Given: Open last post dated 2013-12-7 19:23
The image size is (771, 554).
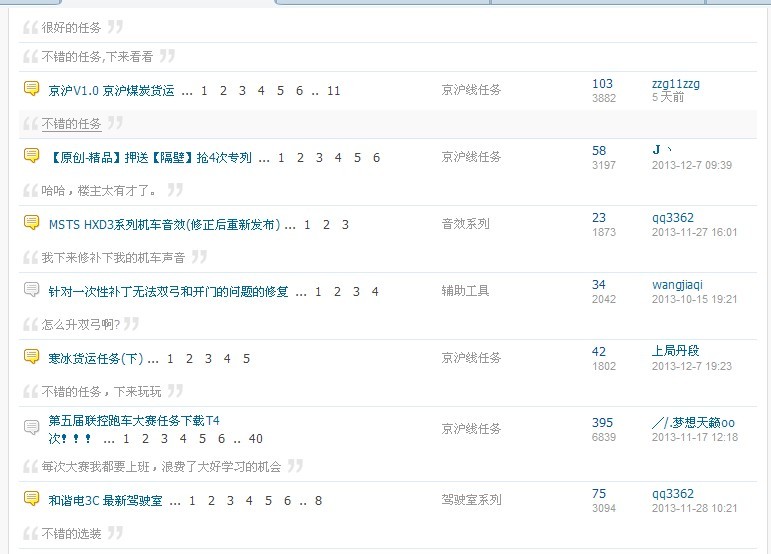Looking at the screenshot, I should 692,367.
